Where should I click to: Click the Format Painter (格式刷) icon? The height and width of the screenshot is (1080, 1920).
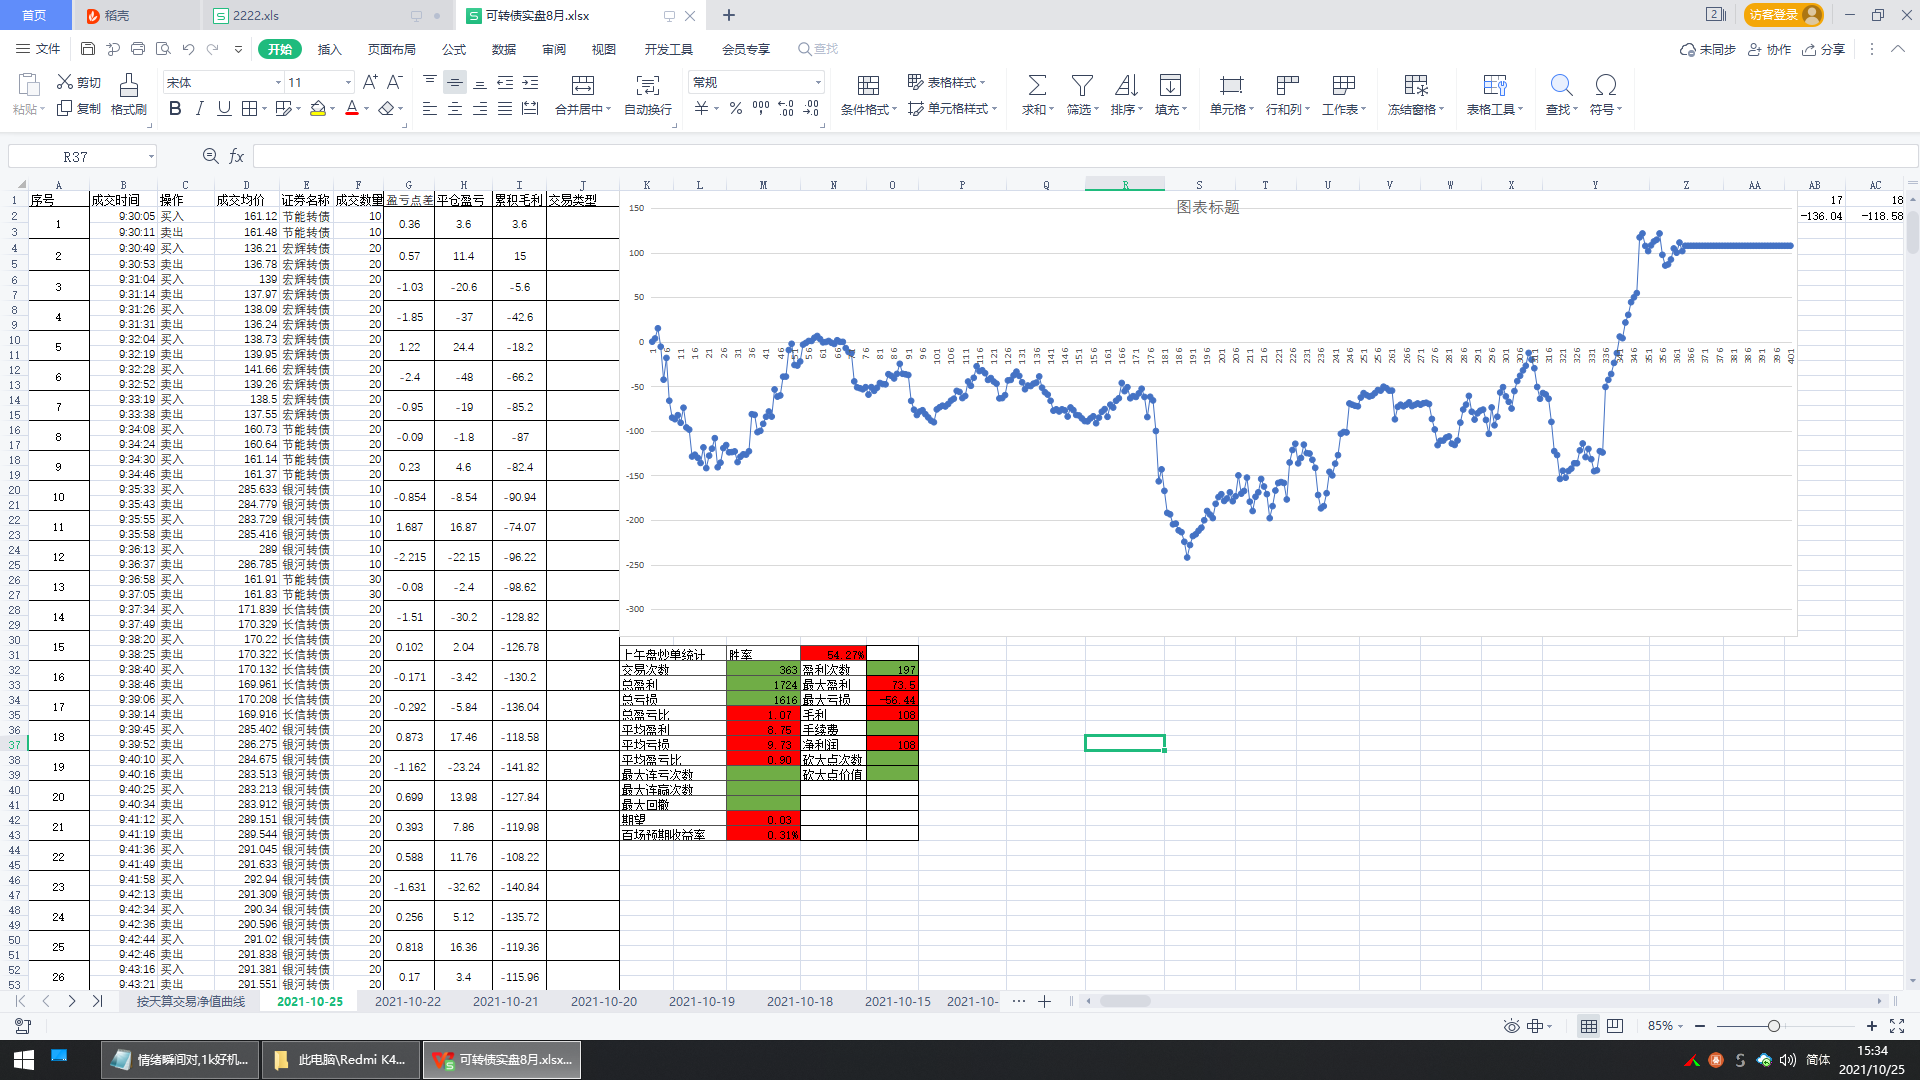point(129,84)
